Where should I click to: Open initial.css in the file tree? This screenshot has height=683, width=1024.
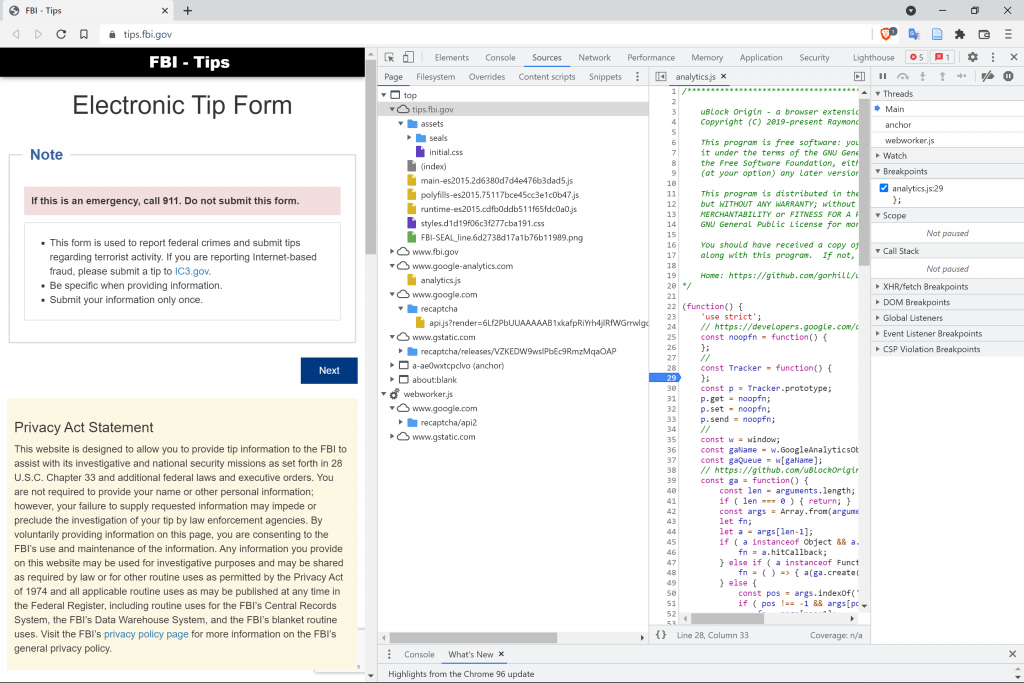[x=446, y=152]
